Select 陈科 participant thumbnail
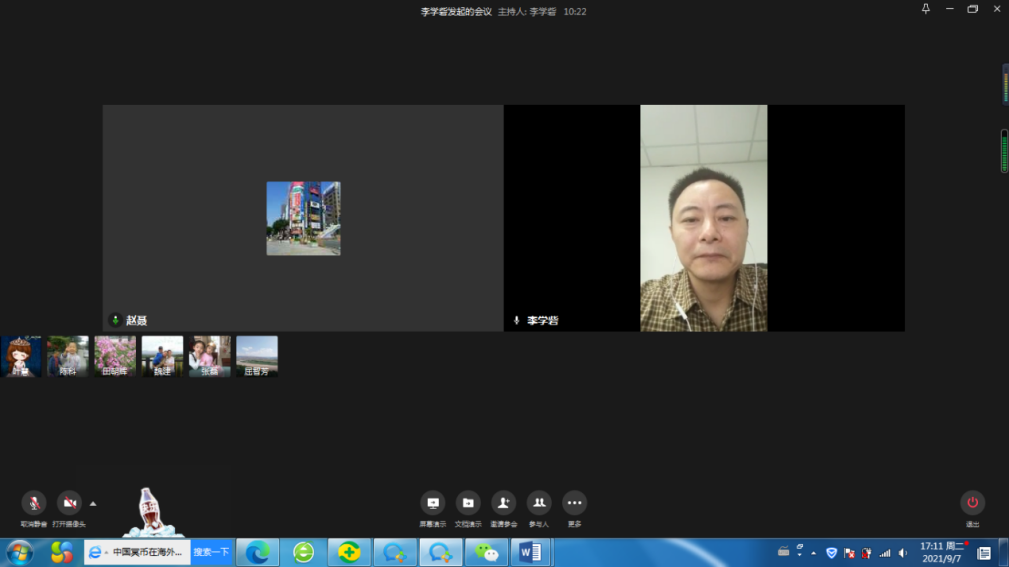 click(68, 356)
